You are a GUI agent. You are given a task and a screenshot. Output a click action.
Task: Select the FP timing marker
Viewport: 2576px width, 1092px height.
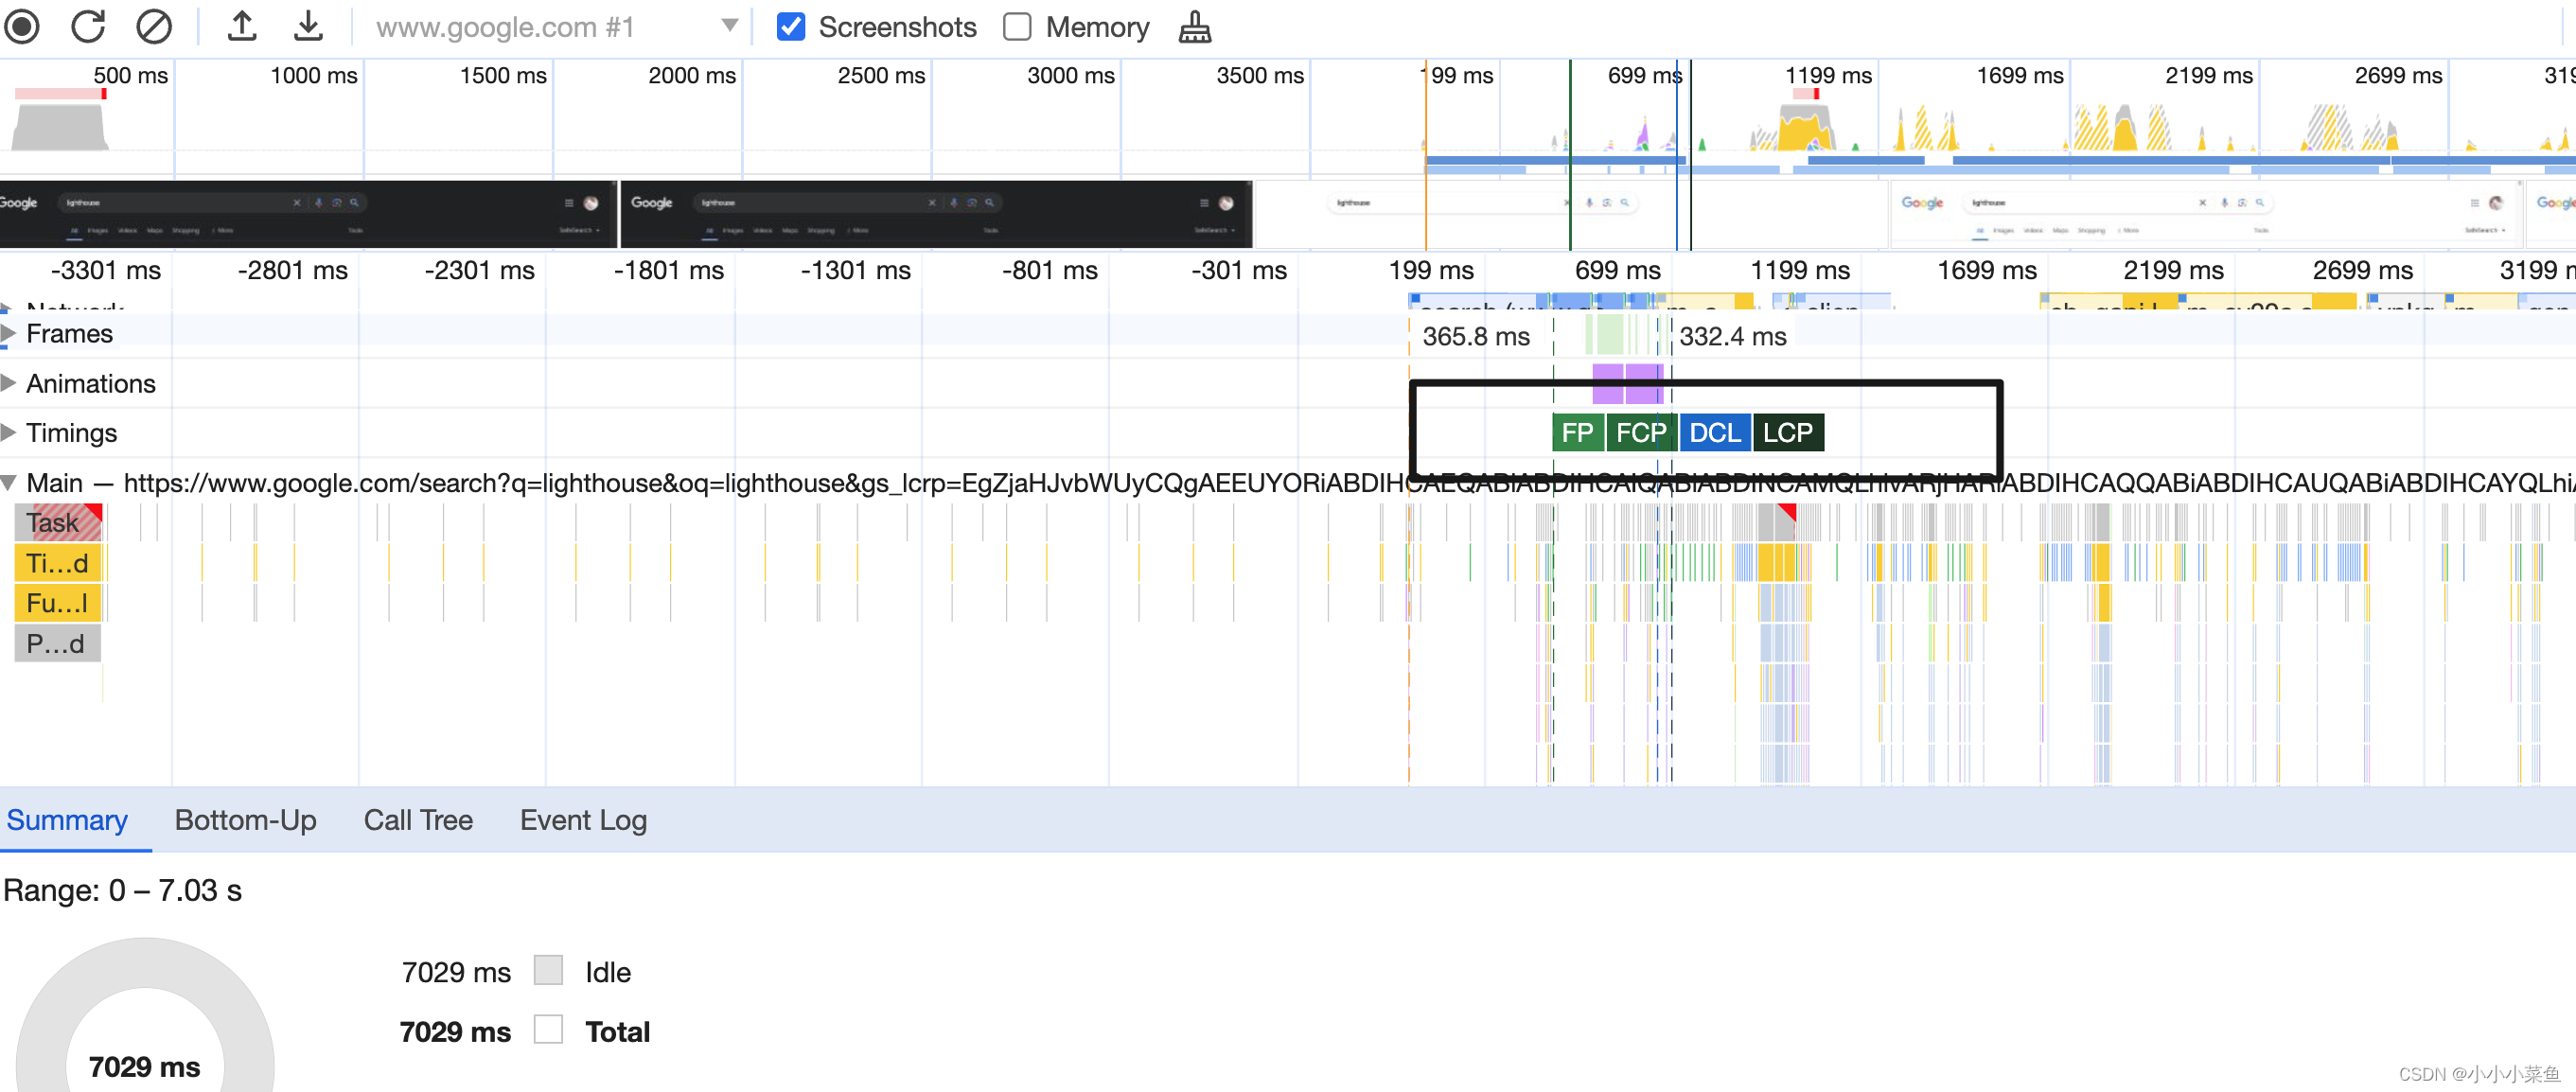[1577, 432]
